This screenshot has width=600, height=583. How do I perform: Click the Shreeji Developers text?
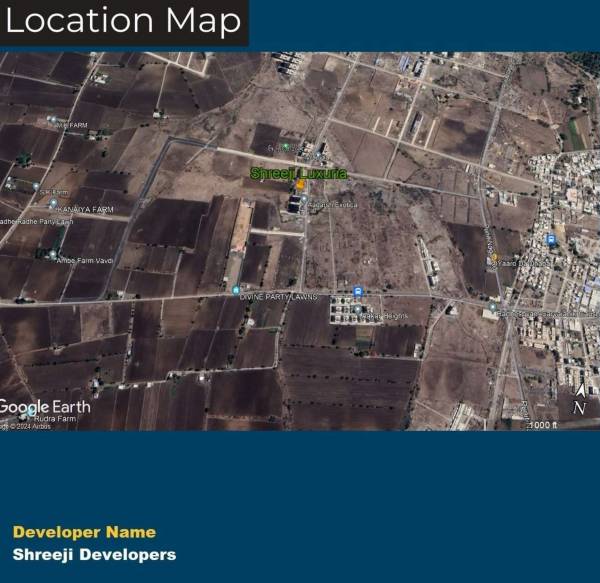[x=95, y=555]
